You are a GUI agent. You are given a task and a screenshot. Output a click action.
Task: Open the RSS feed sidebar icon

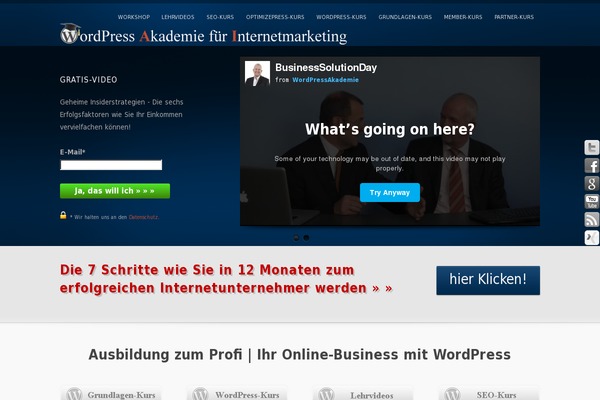coord(592,220)
